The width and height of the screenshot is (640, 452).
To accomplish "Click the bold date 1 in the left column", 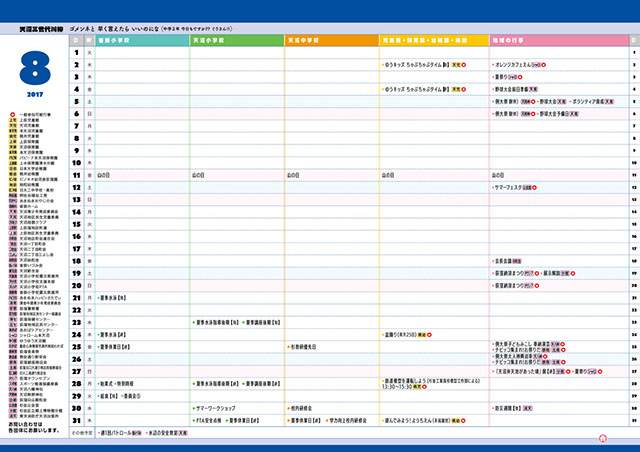I will click(76, 52).
